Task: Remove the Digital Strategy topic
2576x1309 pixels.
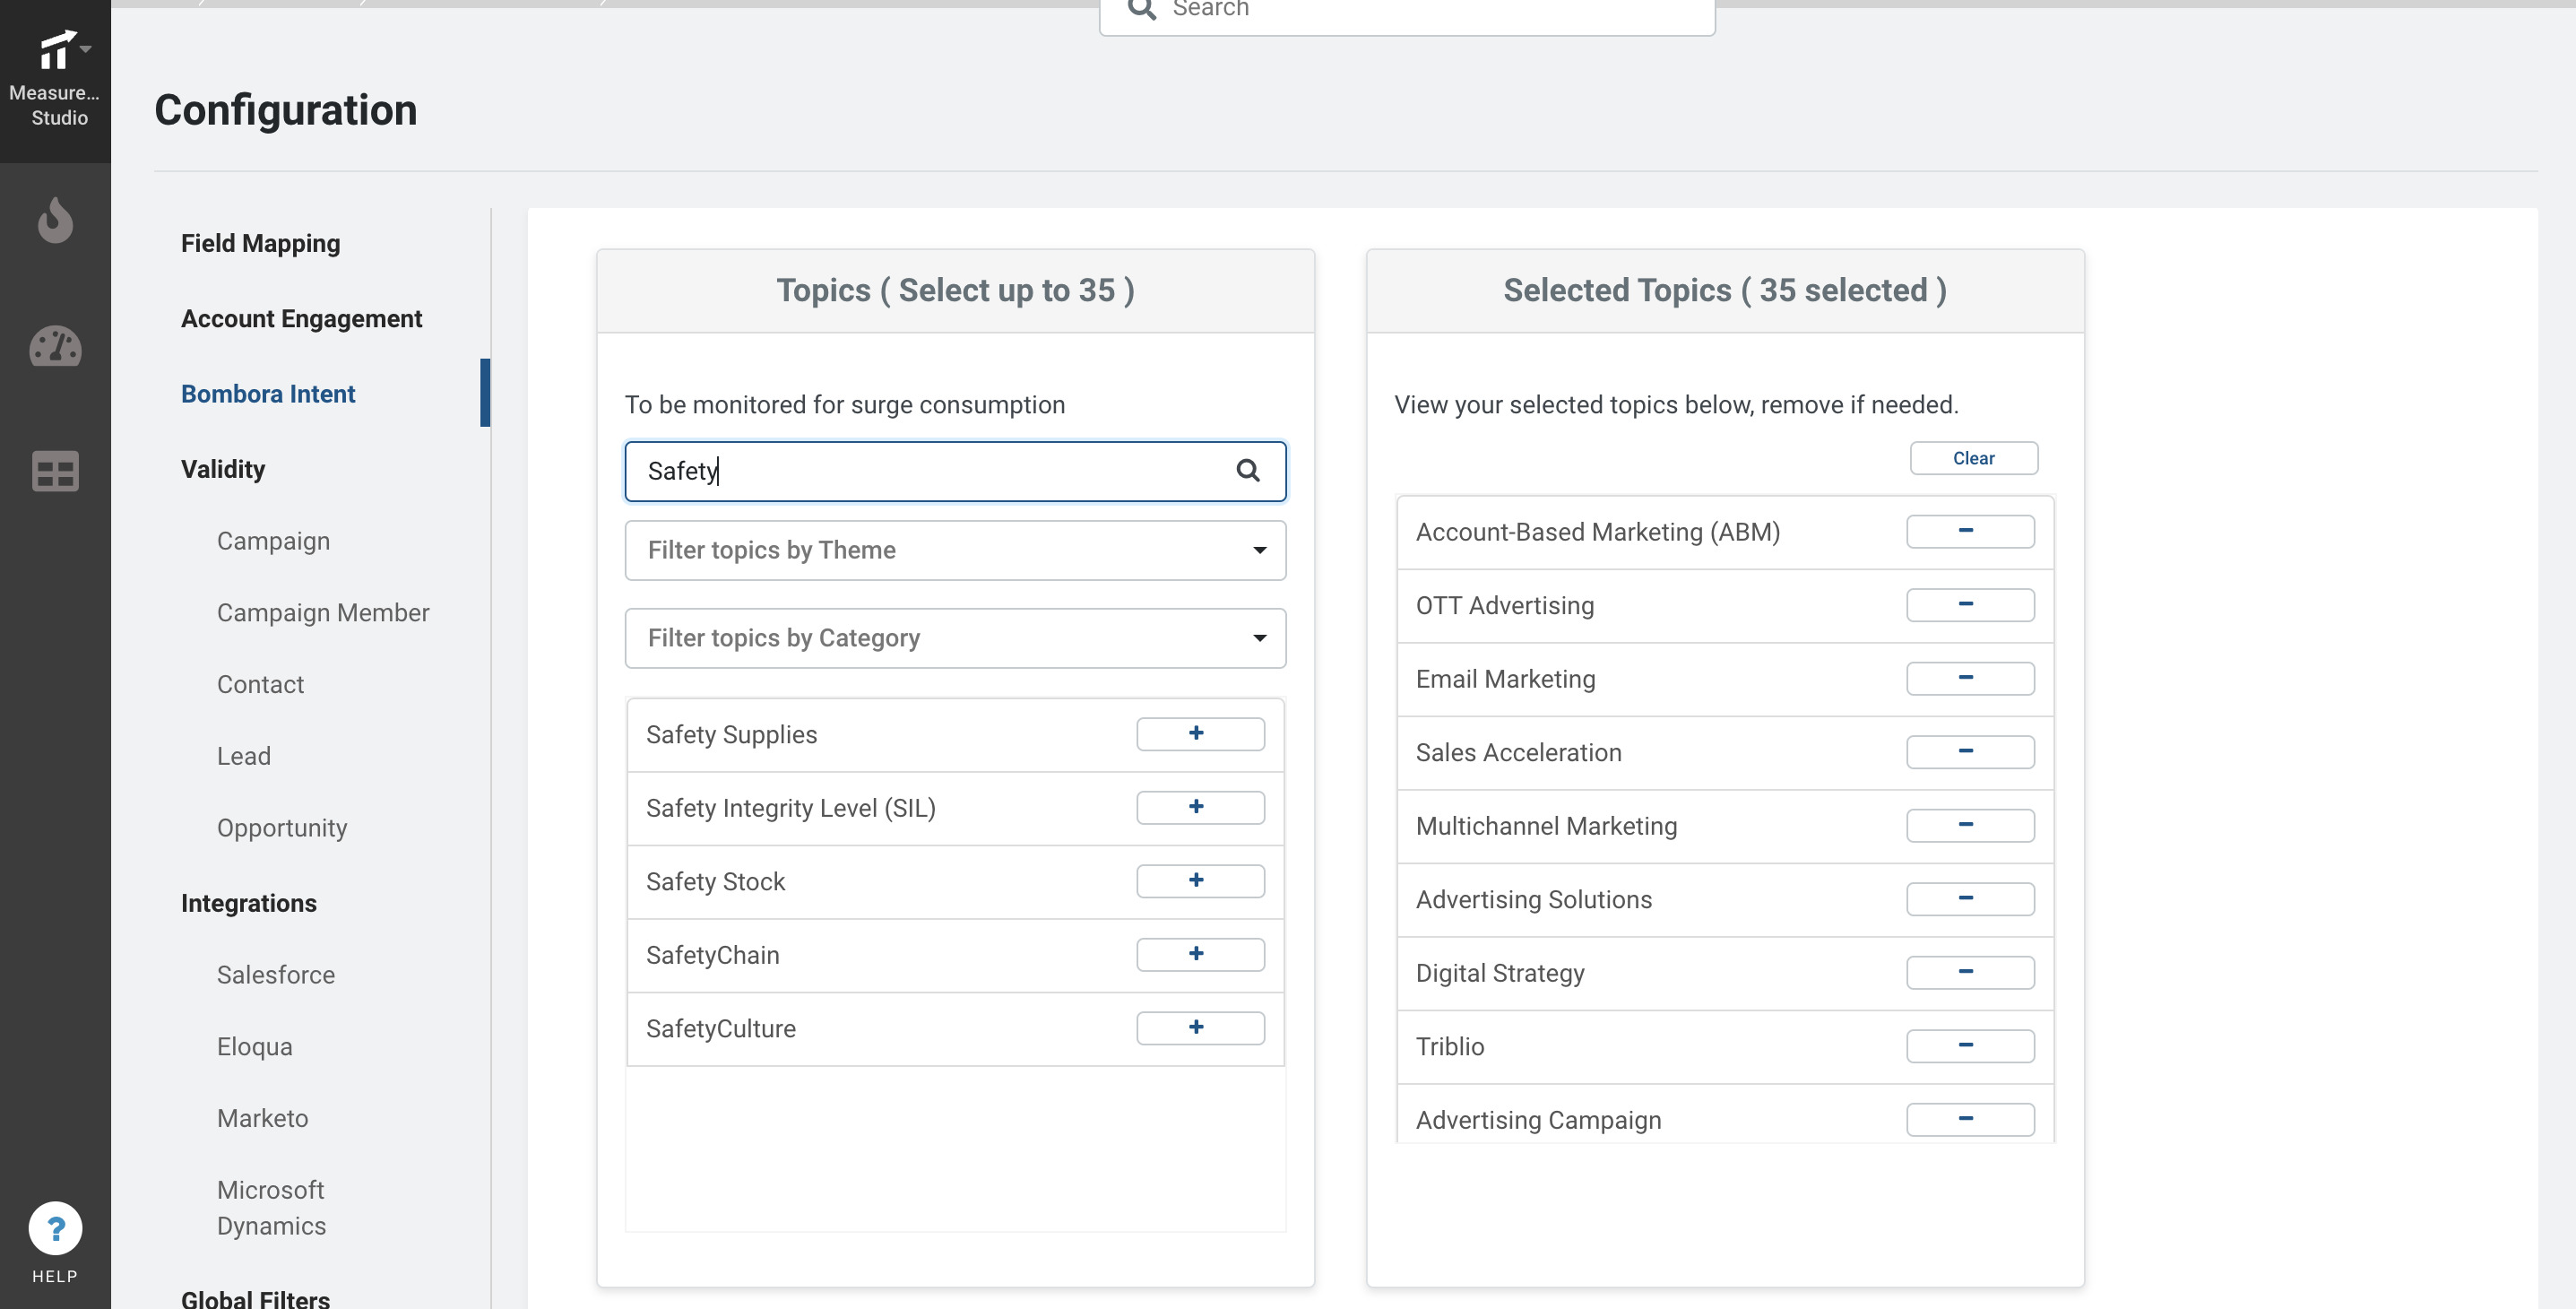Action: click(x=1970, y=972)
